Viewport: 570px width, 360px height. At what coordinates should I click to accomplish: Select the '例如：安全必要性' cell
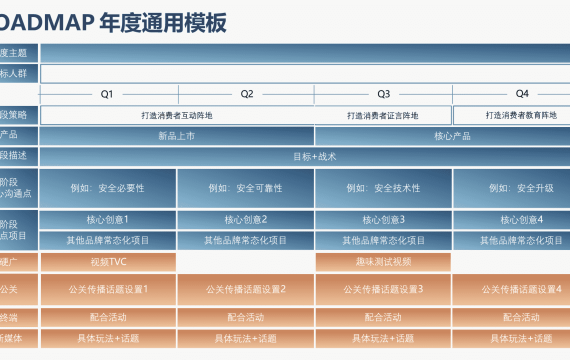pyautogui.click(x=108, y=188)
